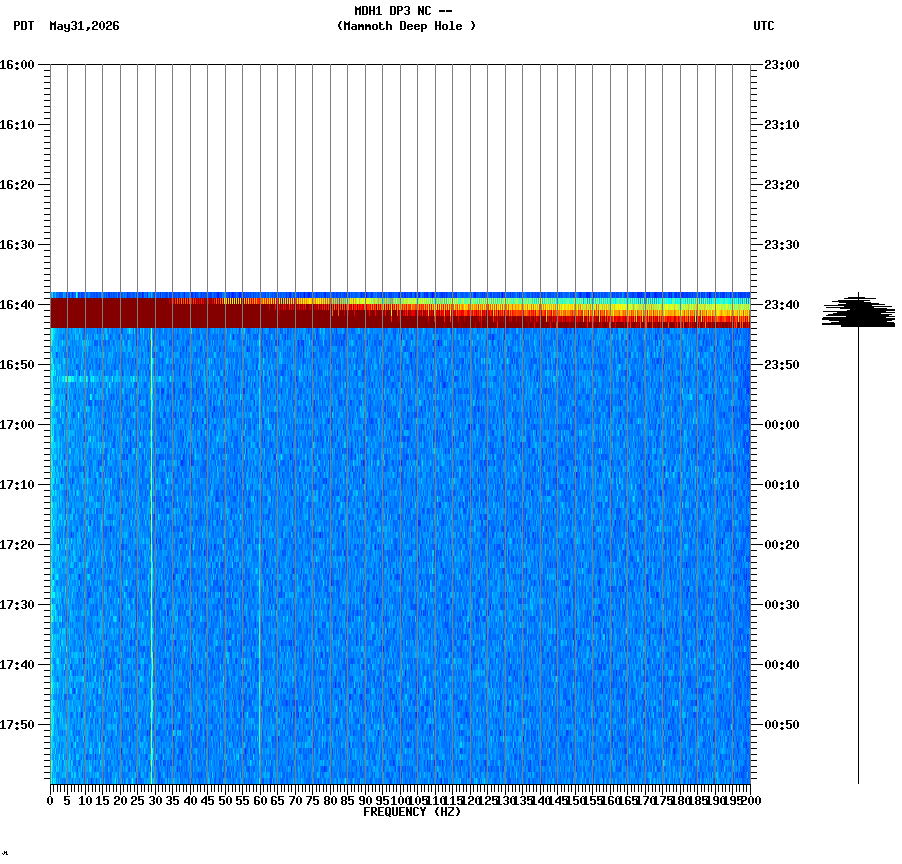Click the UTC timezone label
The height and width of the screenshot is (864, 902).
click(764, 26)
